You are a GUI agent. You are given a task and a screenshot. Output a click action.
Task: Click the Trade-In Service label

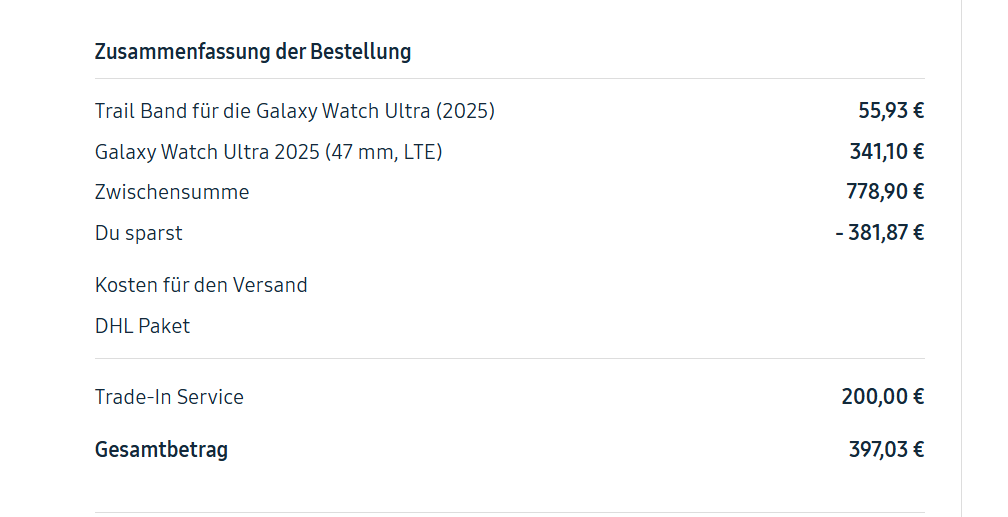169,397
